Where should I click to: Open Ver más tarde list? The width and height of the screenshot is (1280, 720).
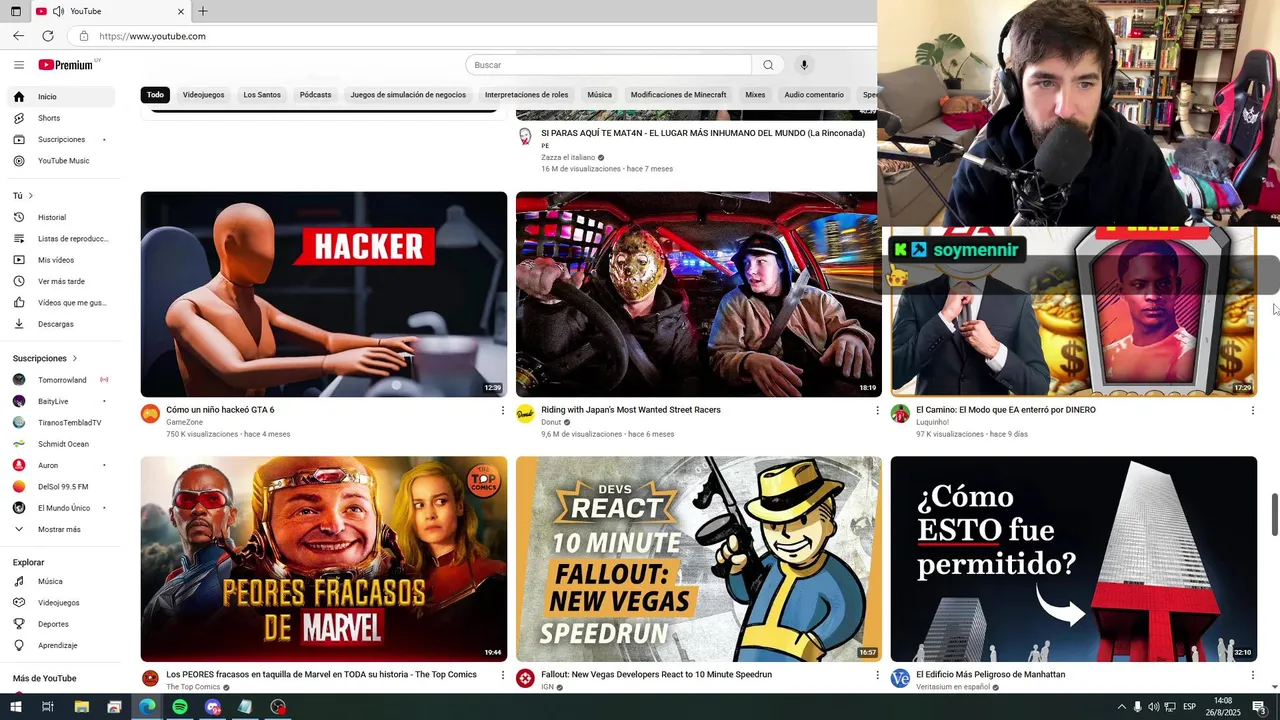tap(62, 281)
